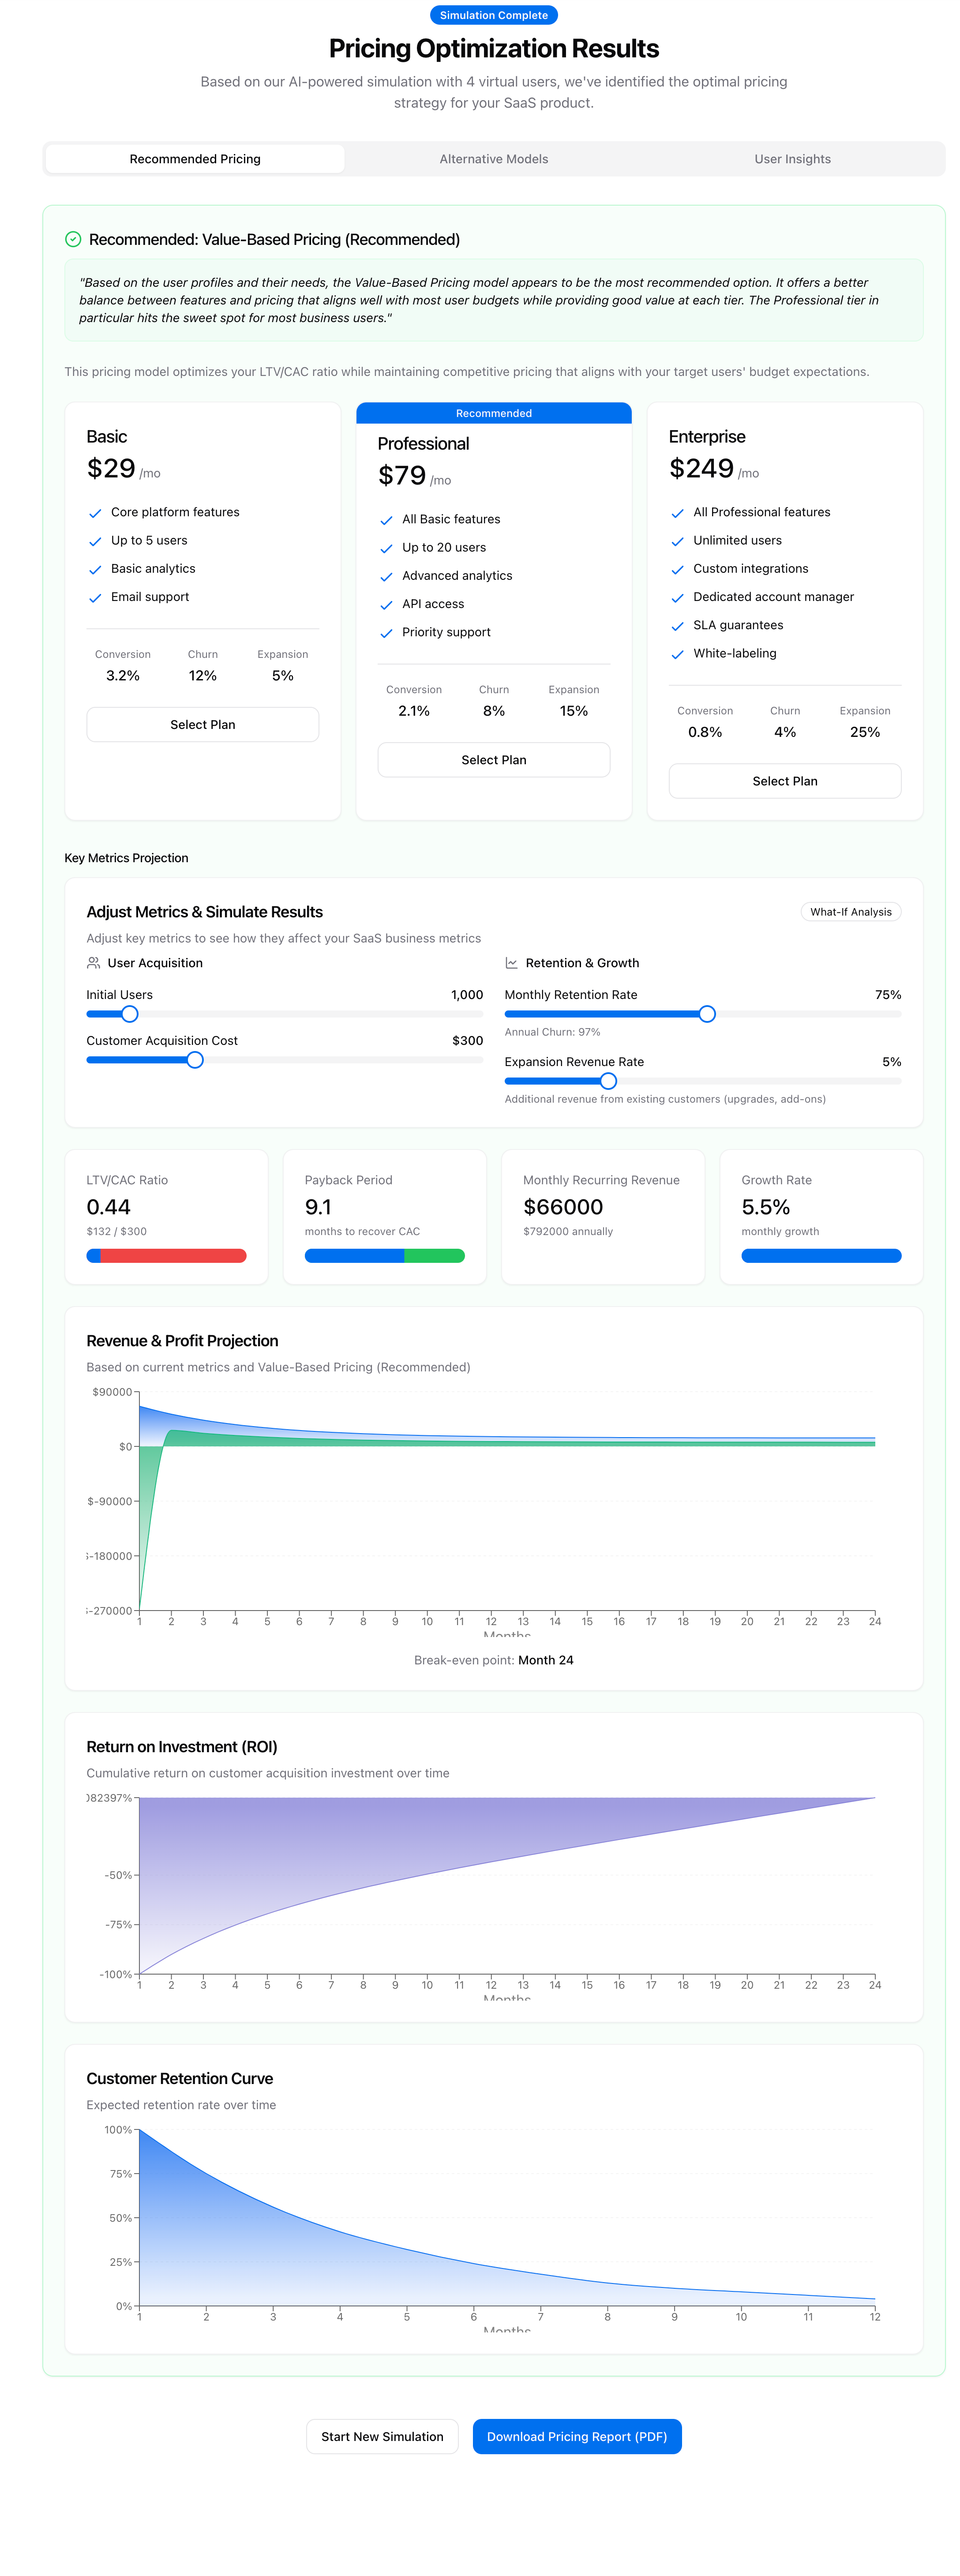Click checkmark icon next to Unlimited users

[x=677, y=541]
